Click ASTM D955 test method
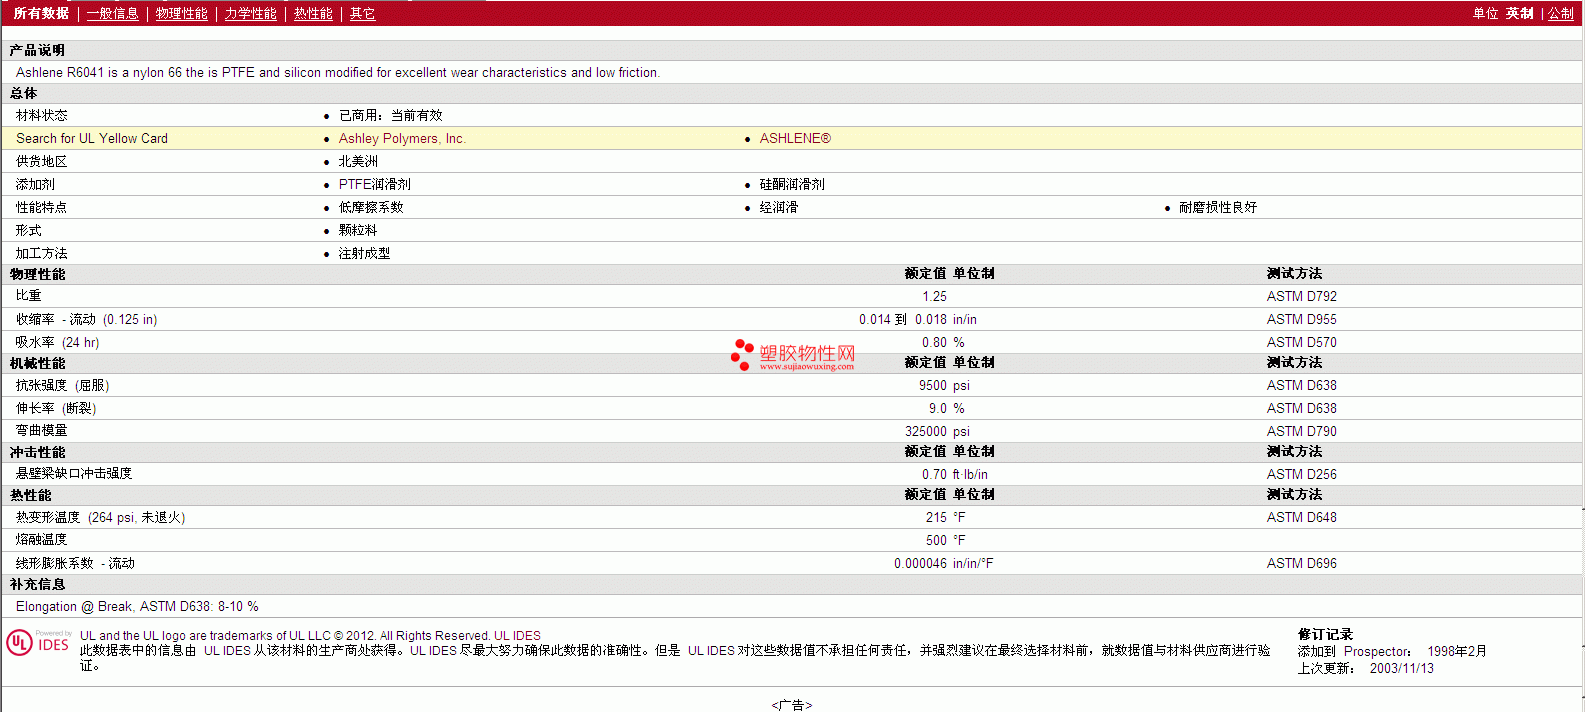 point(1301,320)
